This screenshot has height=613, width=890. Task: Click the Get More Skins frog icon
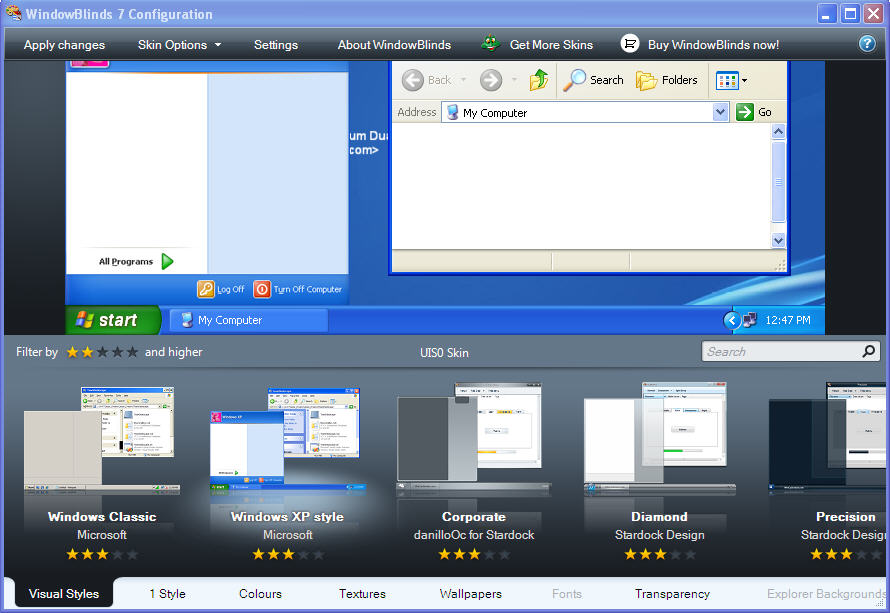point(491,43)
